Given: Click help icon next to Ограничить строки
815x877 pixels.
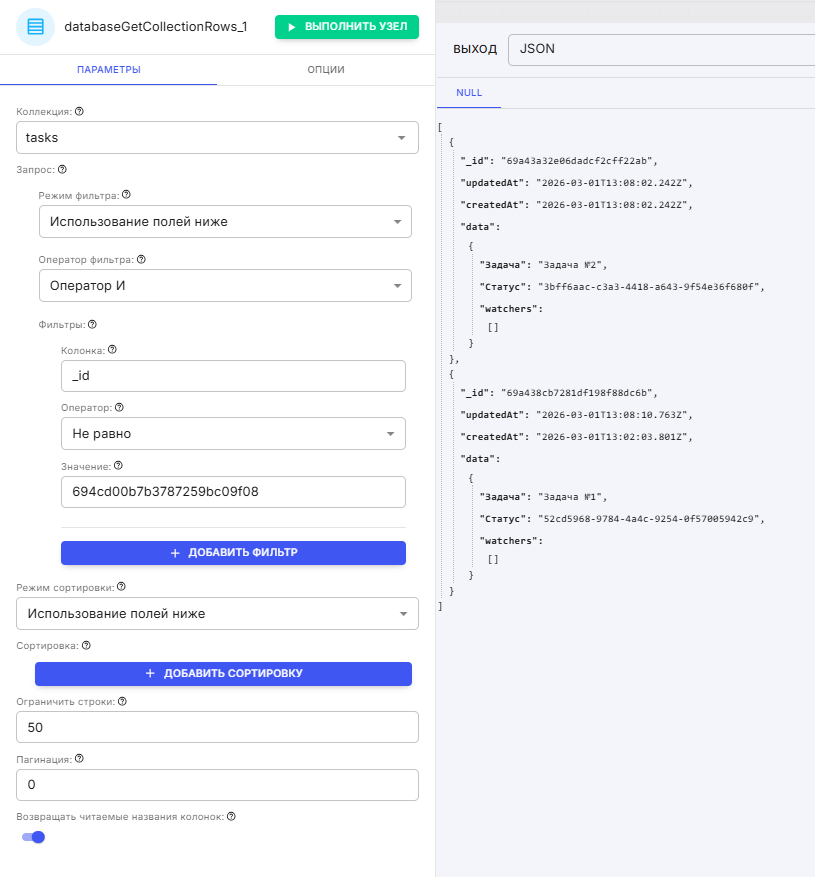Looking at the screenshot, I should [122, 701].
